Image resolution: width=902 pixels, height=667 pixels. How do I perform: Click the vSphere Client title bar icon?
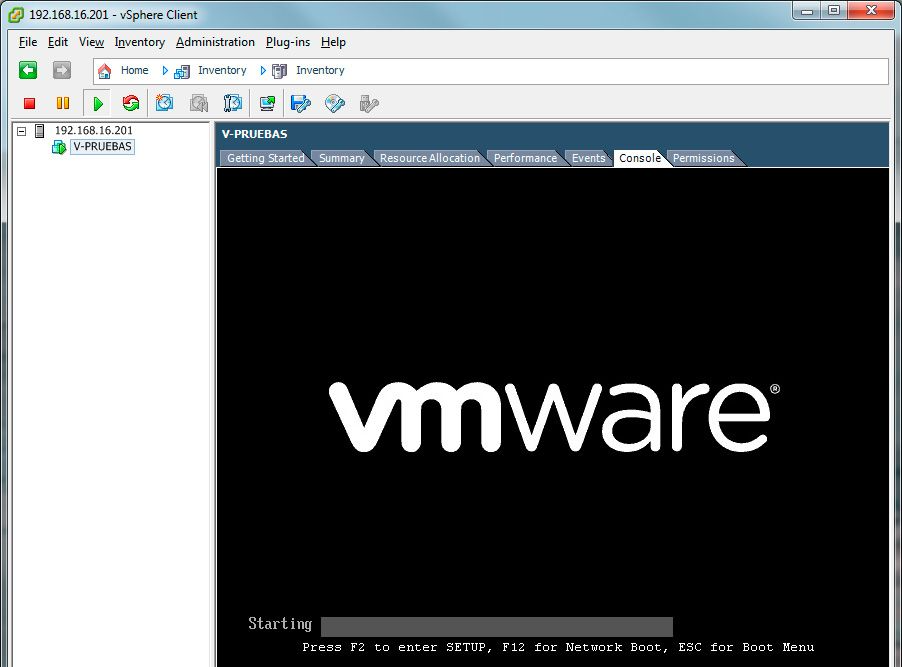[x=17, y=15]
